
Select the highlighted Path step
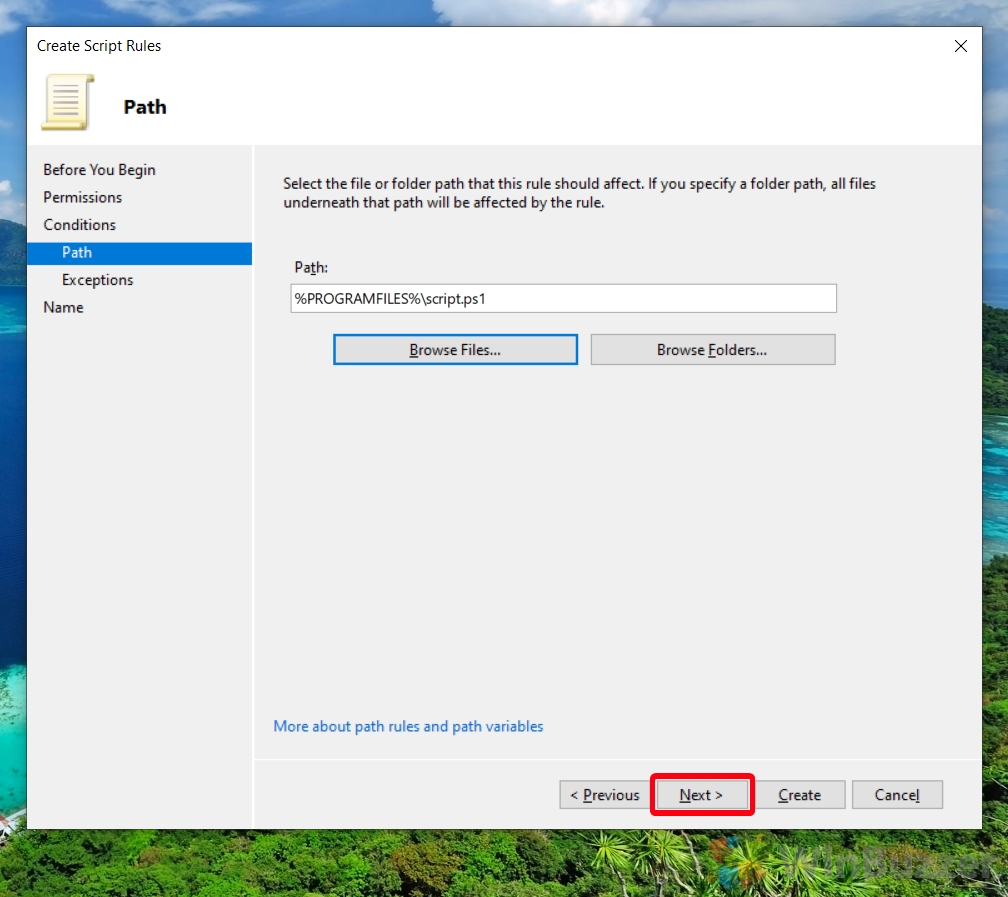point(77,253)
